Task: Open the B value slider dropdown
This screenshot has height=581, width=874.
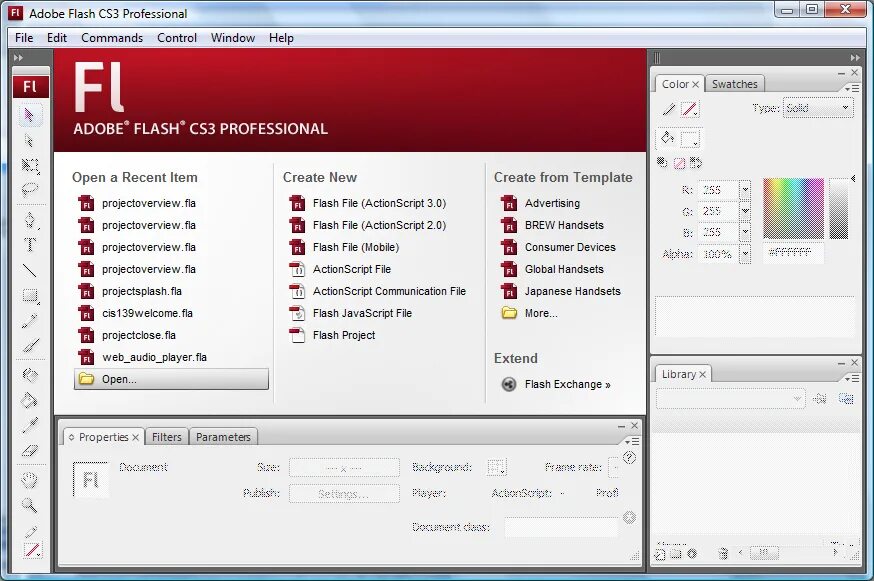Action: click(x=745, y=231)
